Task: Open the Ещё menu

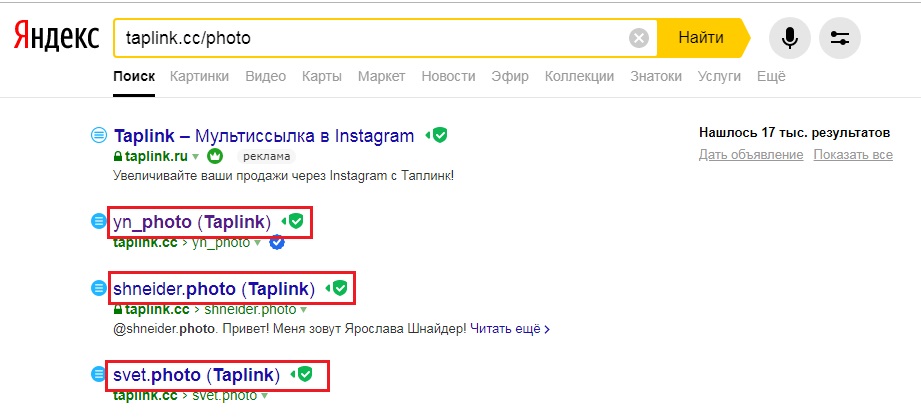Action: [771, 76]
